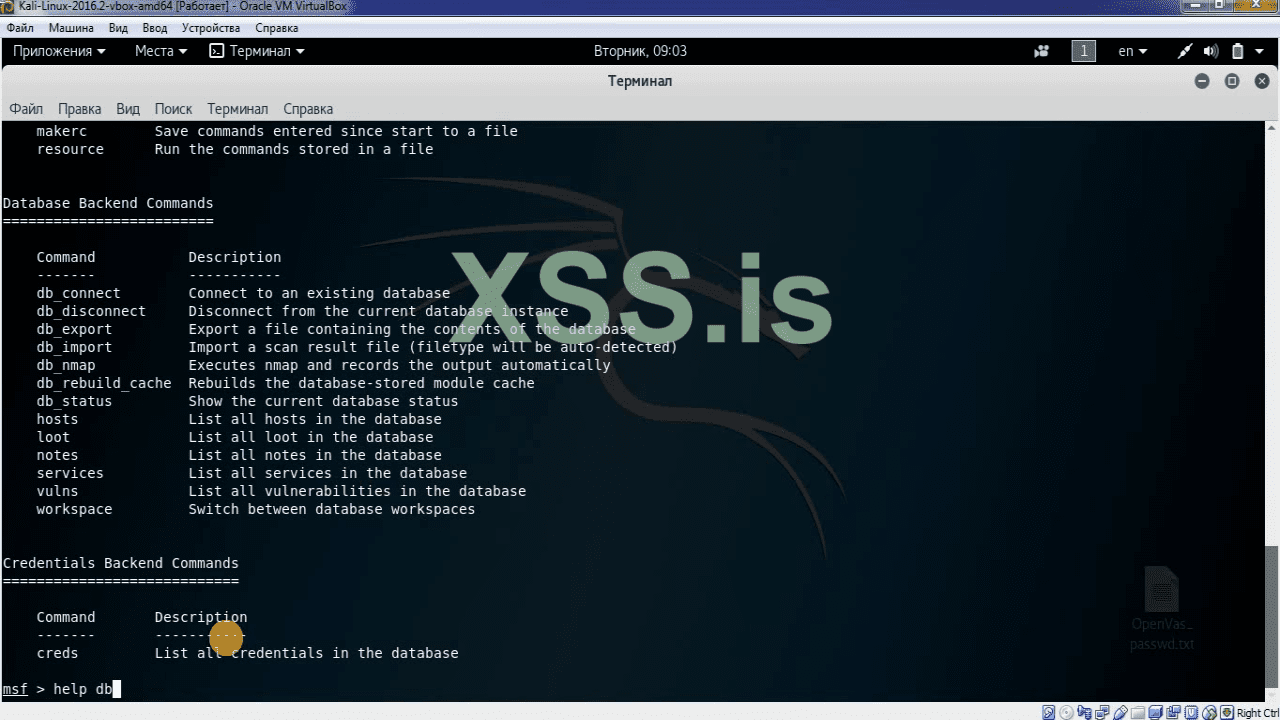Open terminal Вид menu
Screen dimensions: 1280x720
point(128,109)
